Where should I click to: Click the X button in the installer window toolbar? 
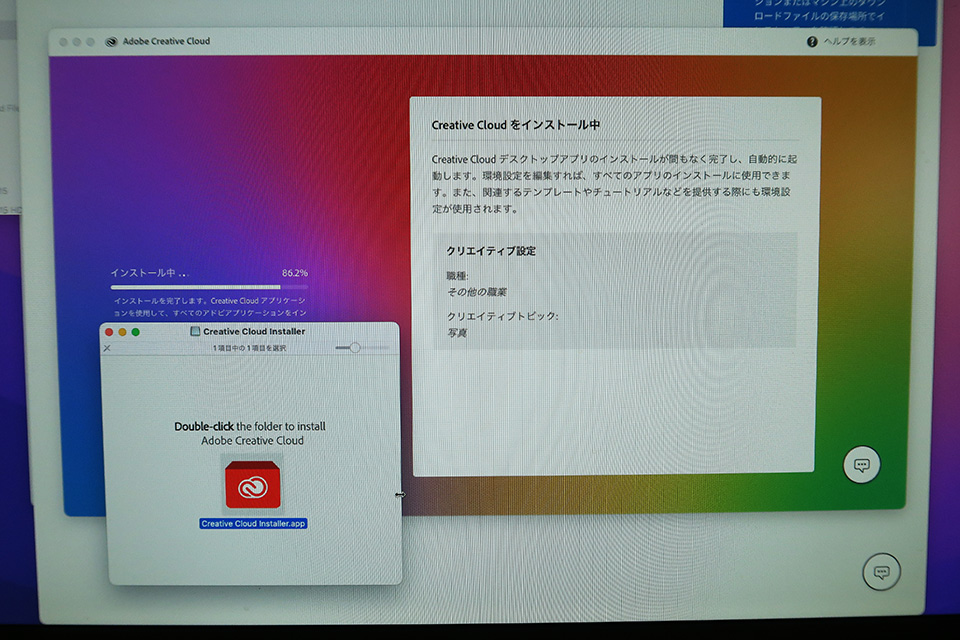point(107,348)
